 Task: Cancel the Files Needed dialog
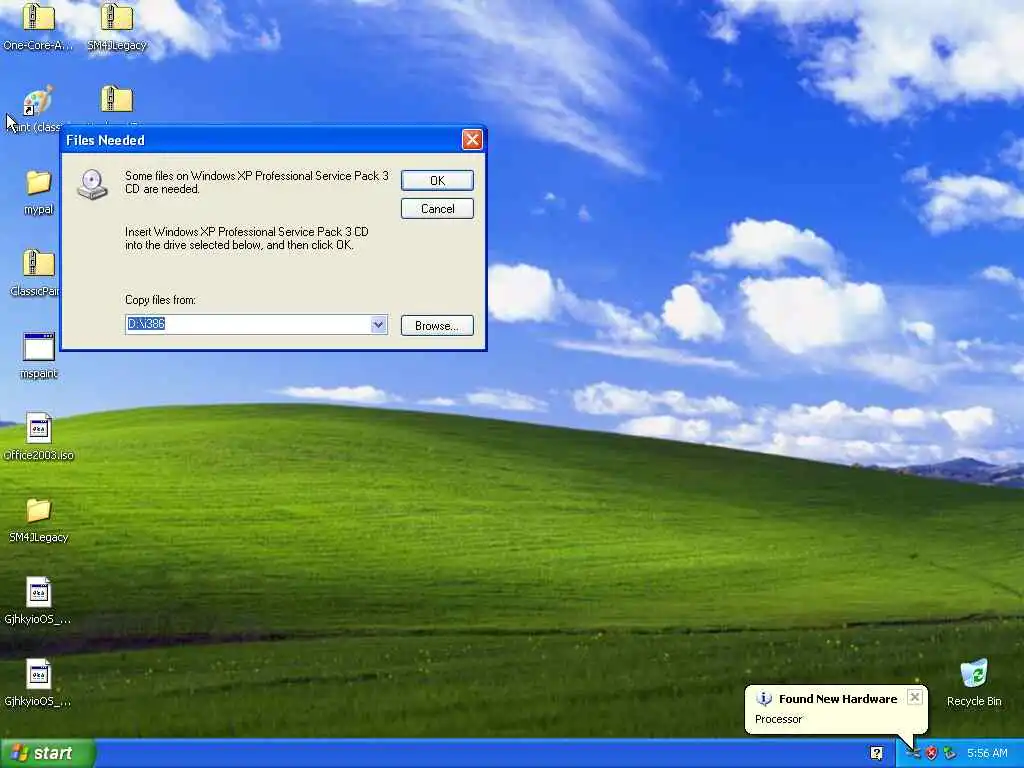pos(437,209)
